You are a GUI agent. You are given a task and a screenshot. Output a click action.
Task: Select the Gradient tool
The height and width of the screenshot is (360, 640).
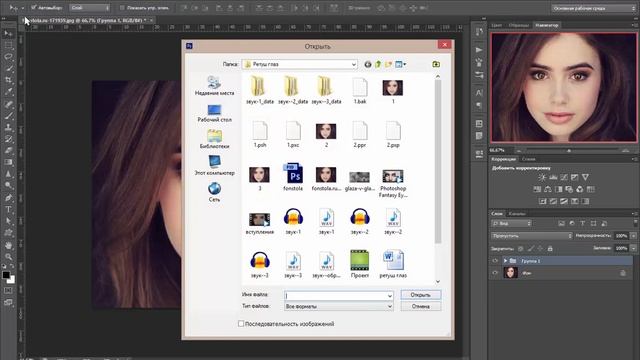coord(8,162)
